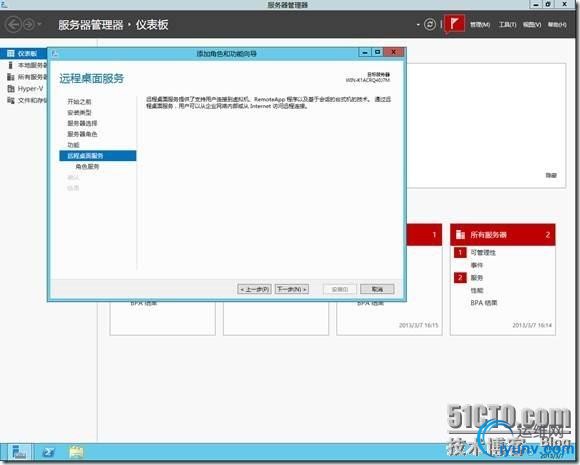Viewport: 580px width, 465px height.
Task: Maximize the add roles wizard window
Action: pyautogui.click(x=377, y=53)
